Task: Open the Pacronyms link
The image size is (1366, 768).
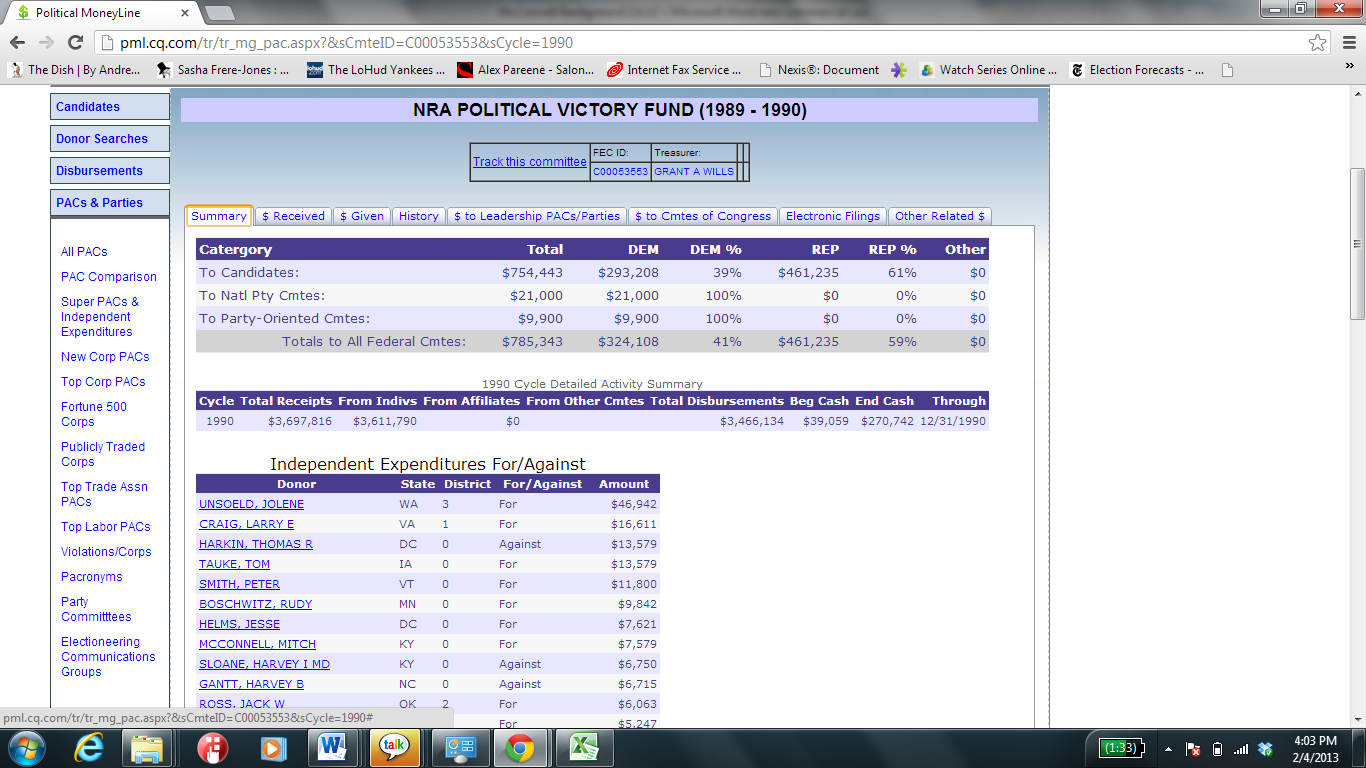Action: point(91,577)
